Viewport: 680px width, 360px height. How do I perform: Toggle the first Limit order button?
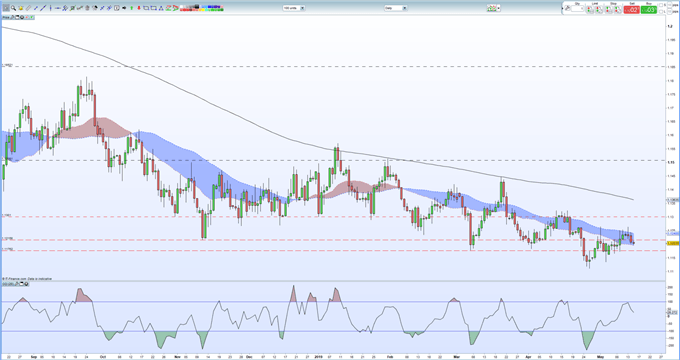589,10
